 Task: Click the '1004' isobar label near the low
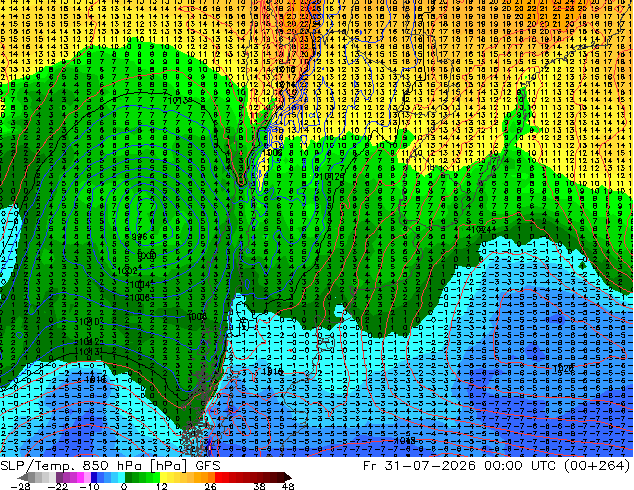140,285
